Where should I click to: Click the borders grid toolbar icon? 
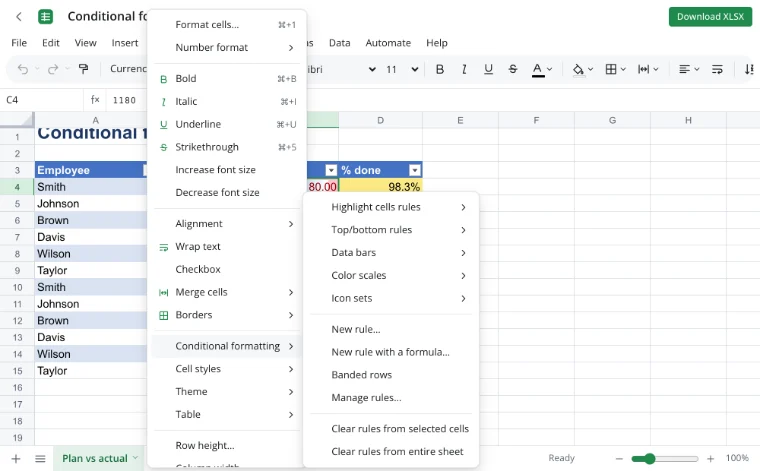click(611, 69)
